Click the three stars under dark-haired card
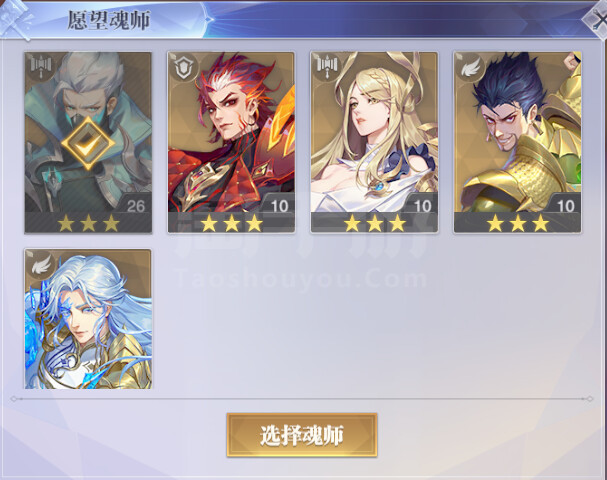607x480 pixels. pos(518,223)
